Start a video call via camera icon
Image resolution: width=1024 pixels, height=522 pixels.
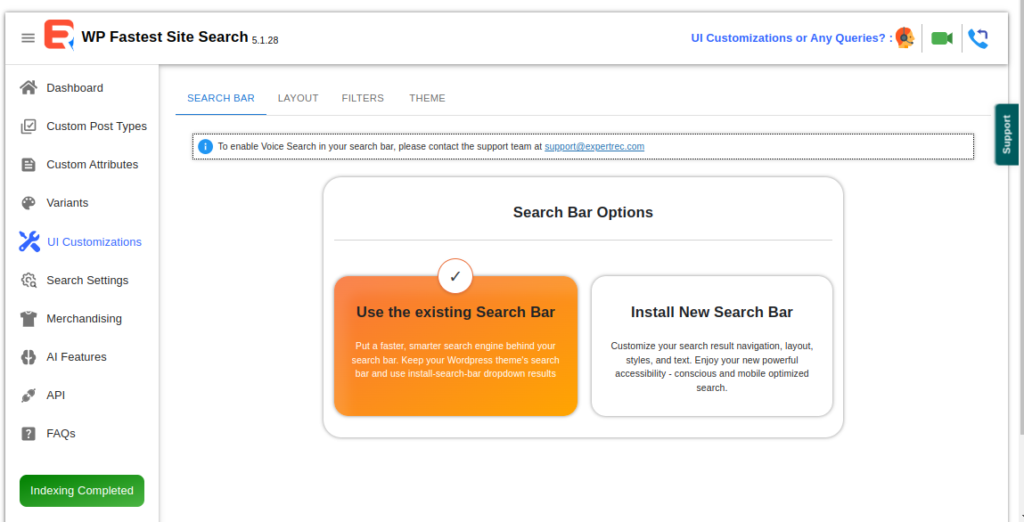pyautogui.click(x=942, y=38)
